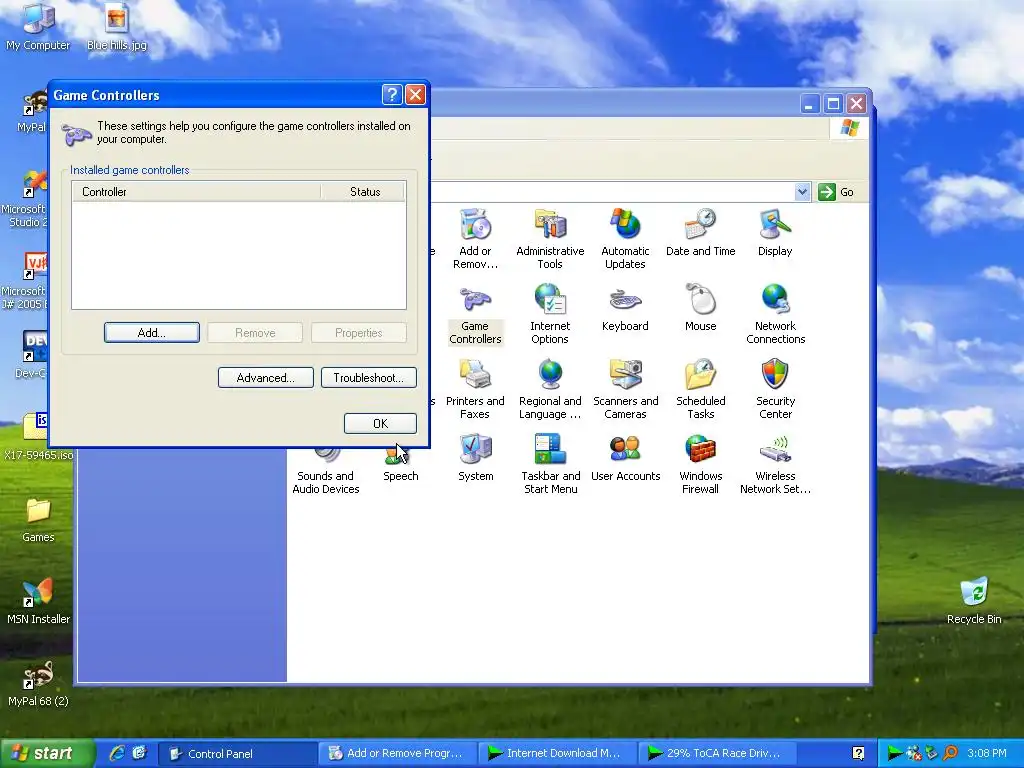Select Game Controllers icon in Control Panel
The width and height of the screenshot is (1024, 768).
[475, 313]
